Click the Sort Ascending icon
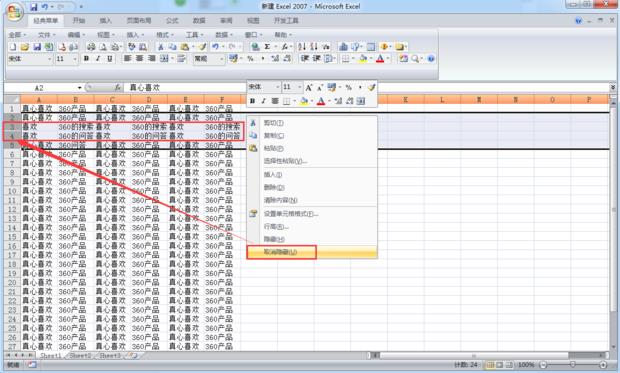The image size is (620, 373). tap(302, 47)
